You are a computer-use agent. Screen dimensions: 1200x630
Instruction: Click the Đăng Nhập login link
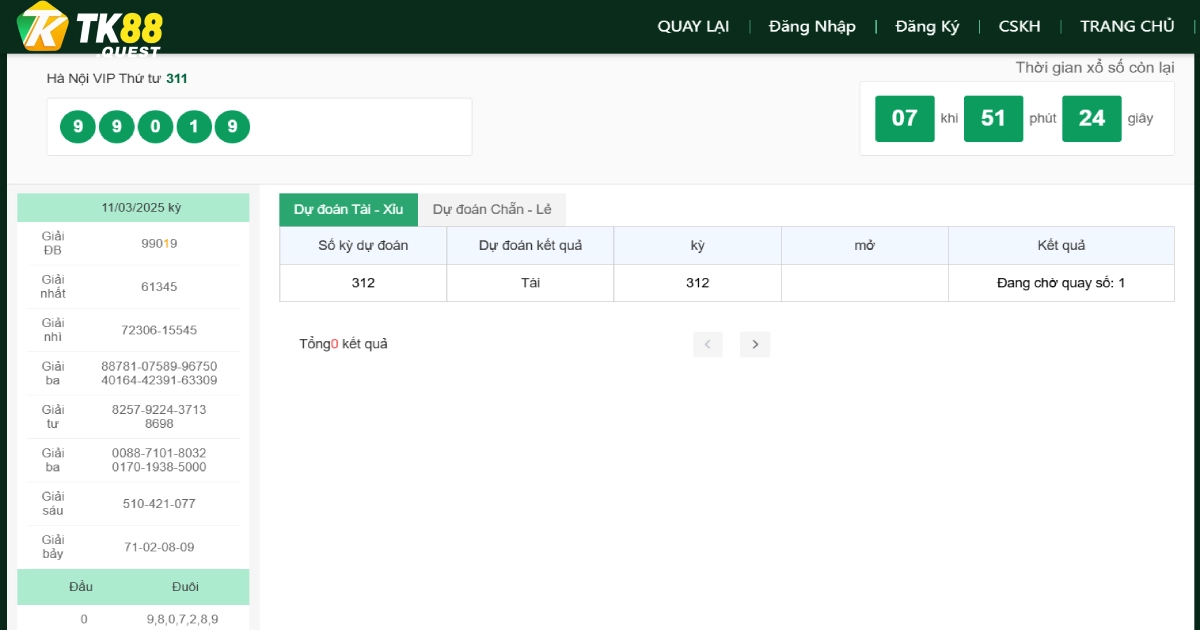point(812,27)
